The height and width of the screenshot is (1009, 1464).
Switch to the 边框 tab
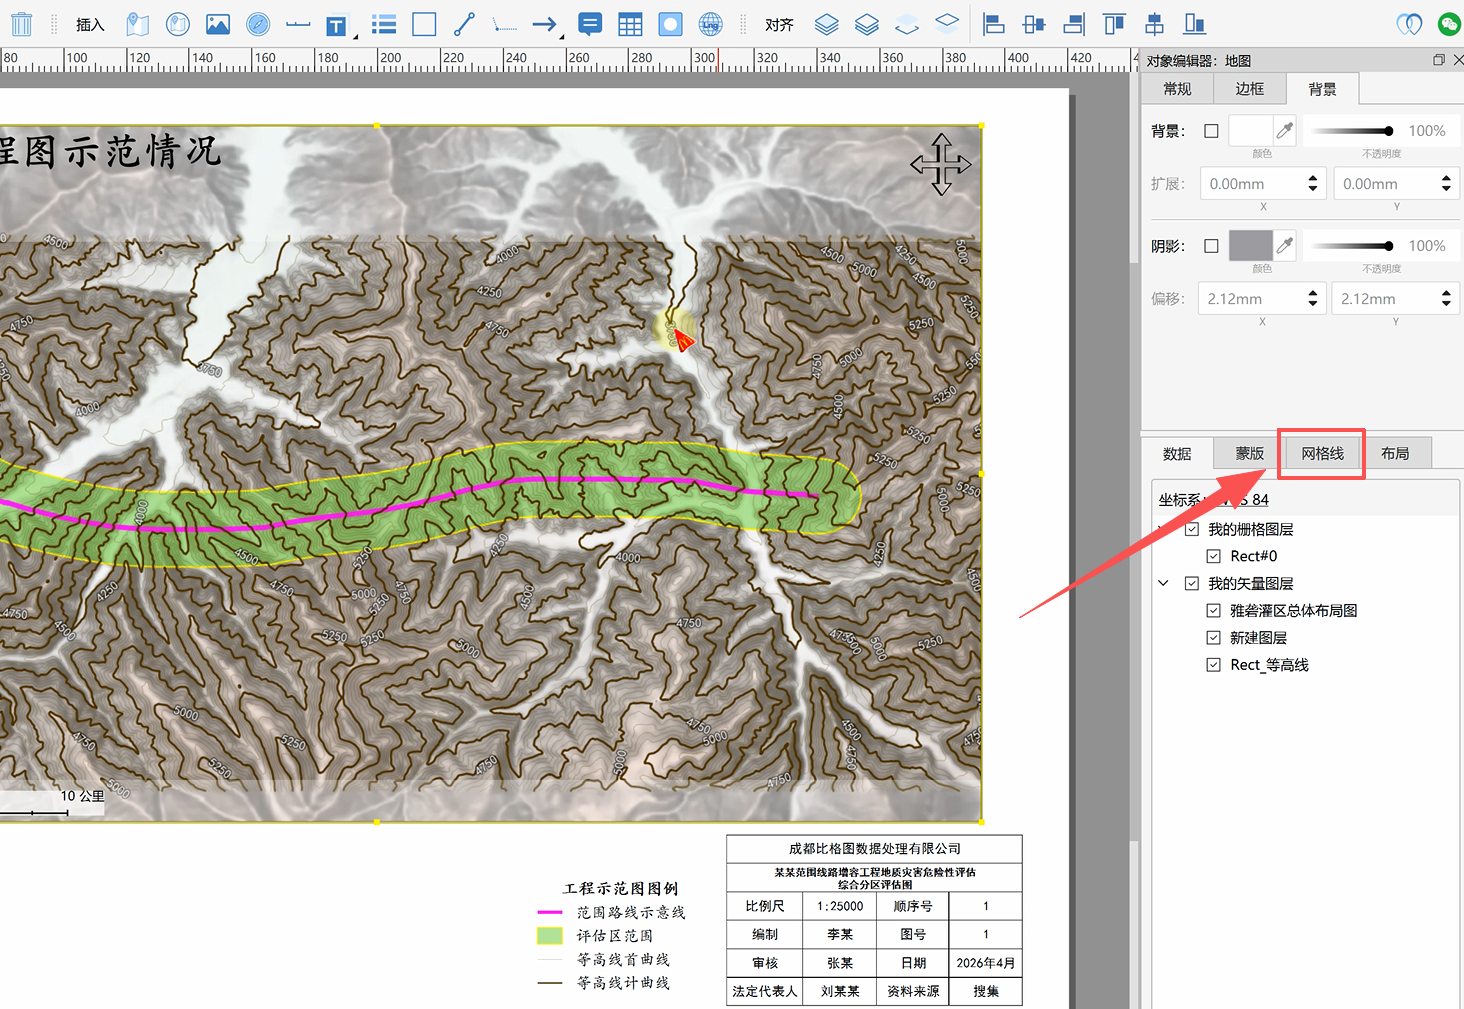(1249, 89)
